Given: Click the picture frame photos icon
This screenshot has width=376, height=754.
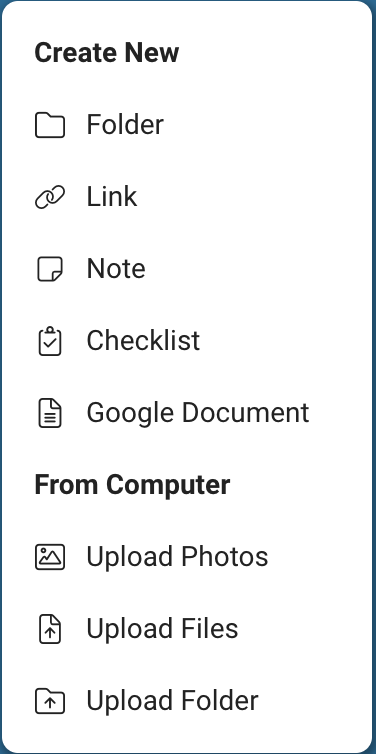Looking at the screenshot, I should [50, 557].
